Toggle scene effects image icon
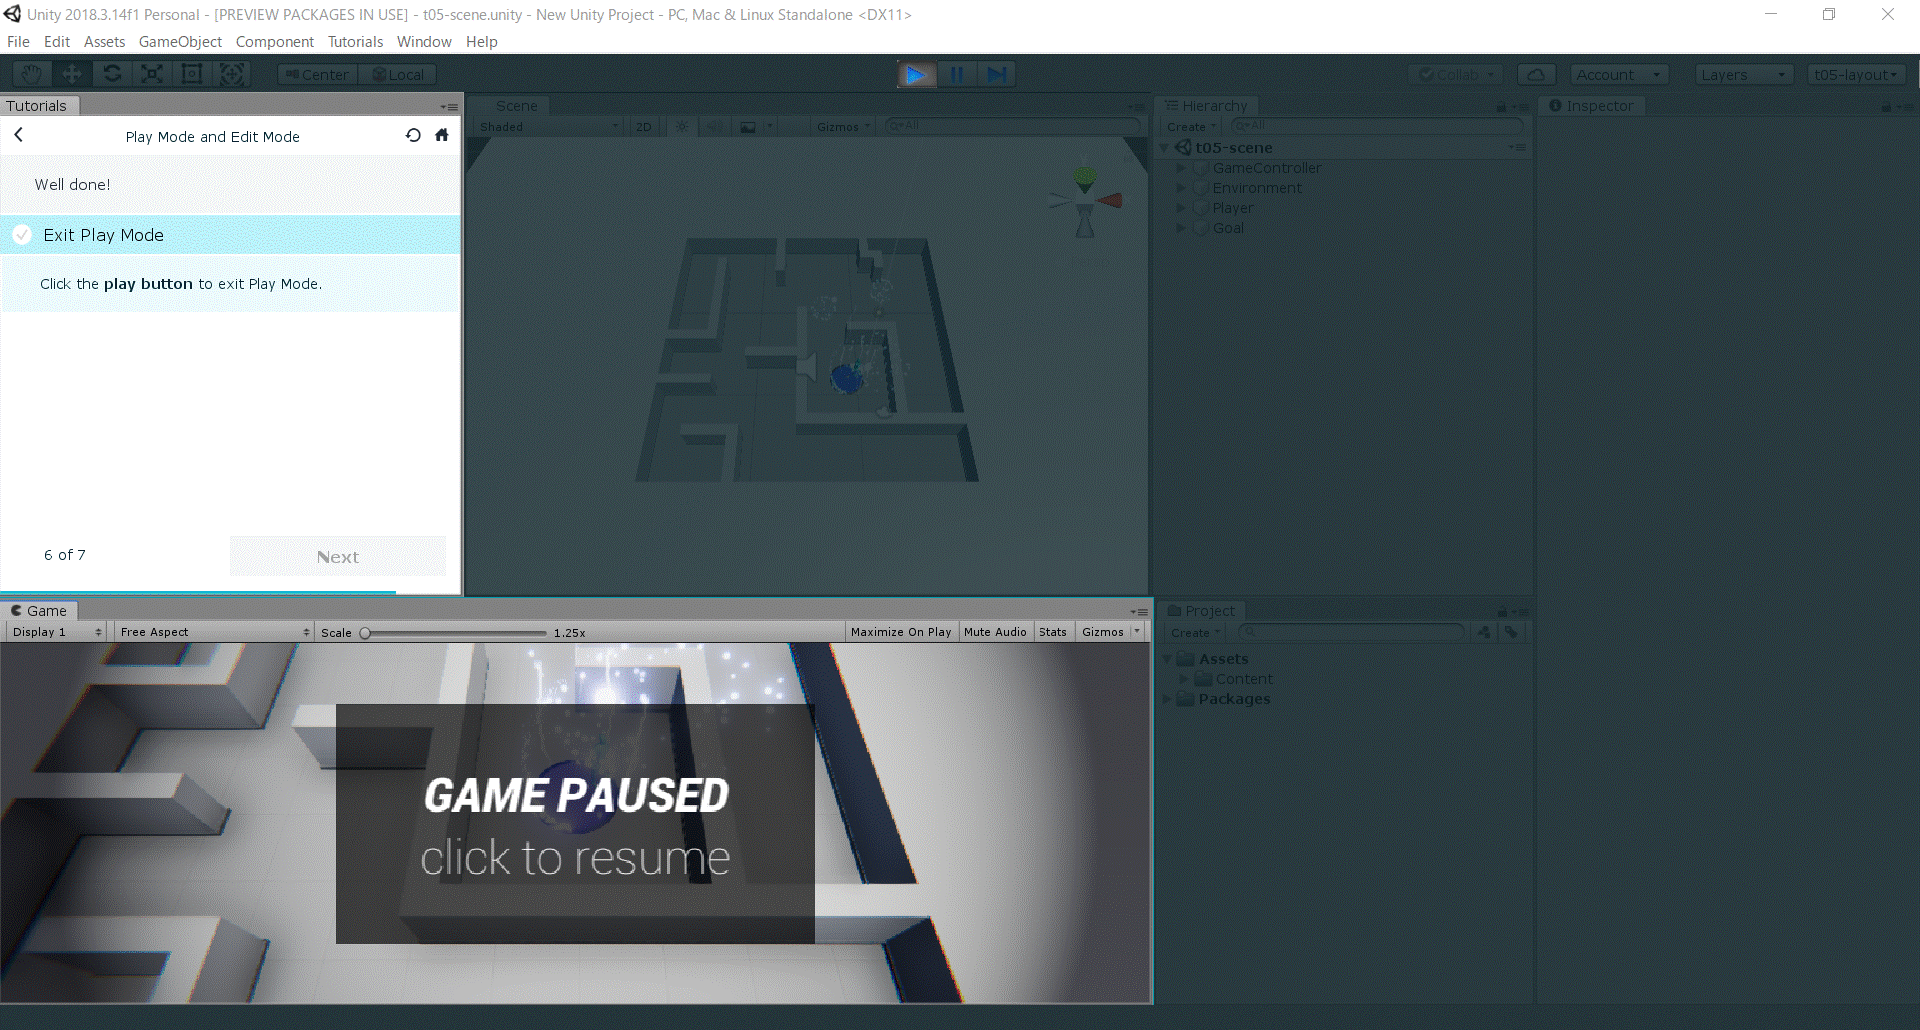Image resolution: width=1920 pixels, height=1030 pixels. (x=748, y=127)
